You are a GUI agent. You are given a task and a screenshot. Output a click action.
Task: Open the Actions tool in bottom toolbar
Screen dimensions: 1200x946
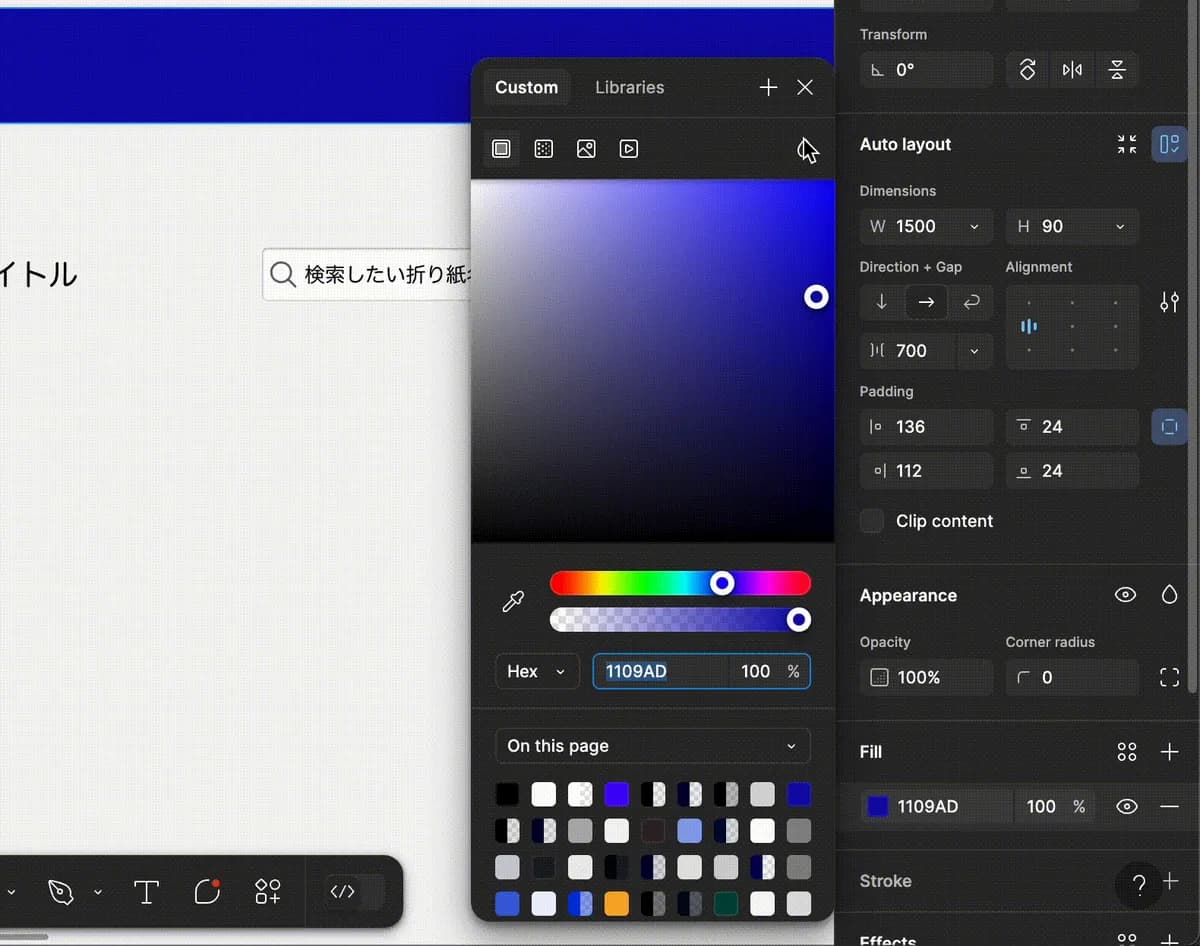(267, 892)
